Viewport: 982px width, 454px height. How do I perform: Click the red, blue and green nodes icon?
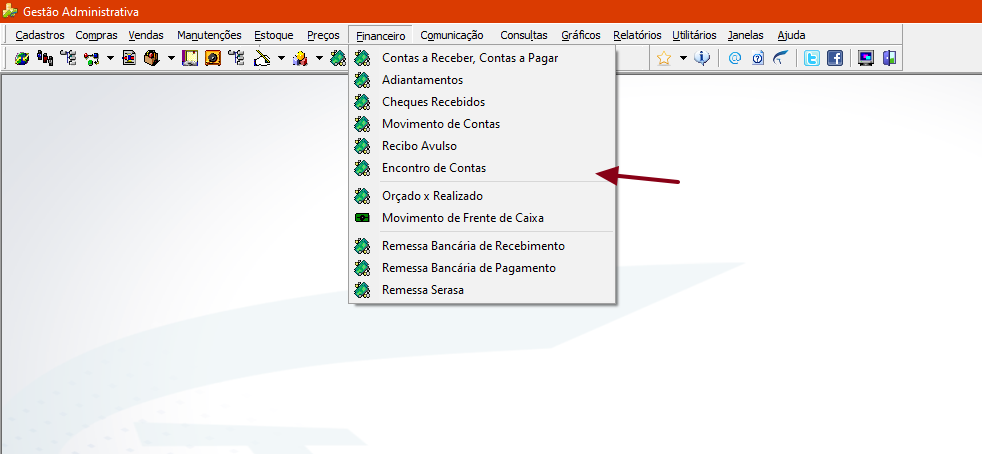point(92,58)
